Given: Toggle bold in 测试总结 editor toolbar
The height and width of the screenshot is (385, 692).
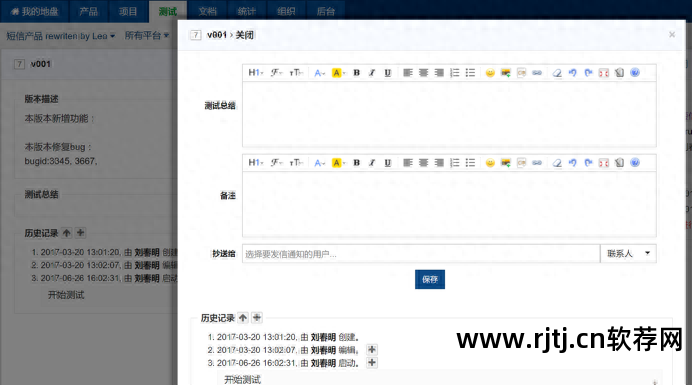Looking at the screenshot, I should pyautogui.click(x=357, y=73).
